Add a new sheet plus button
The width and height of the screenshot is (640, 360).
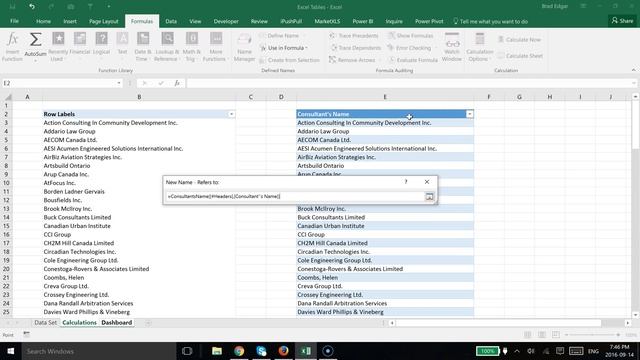(x=148, y=322)
